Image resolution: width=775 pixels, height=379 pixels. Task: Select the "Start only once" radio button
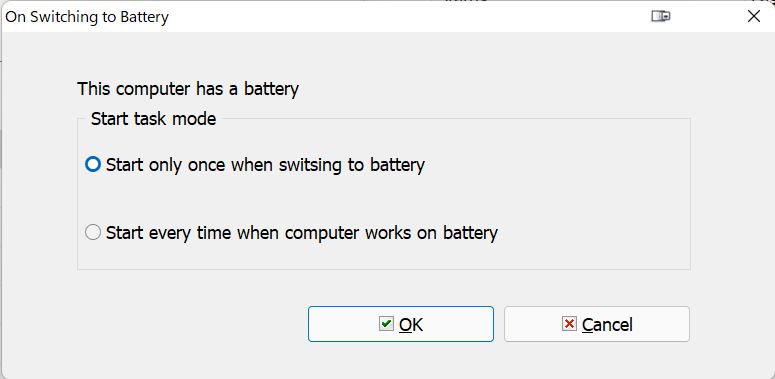tap(93, 165)
